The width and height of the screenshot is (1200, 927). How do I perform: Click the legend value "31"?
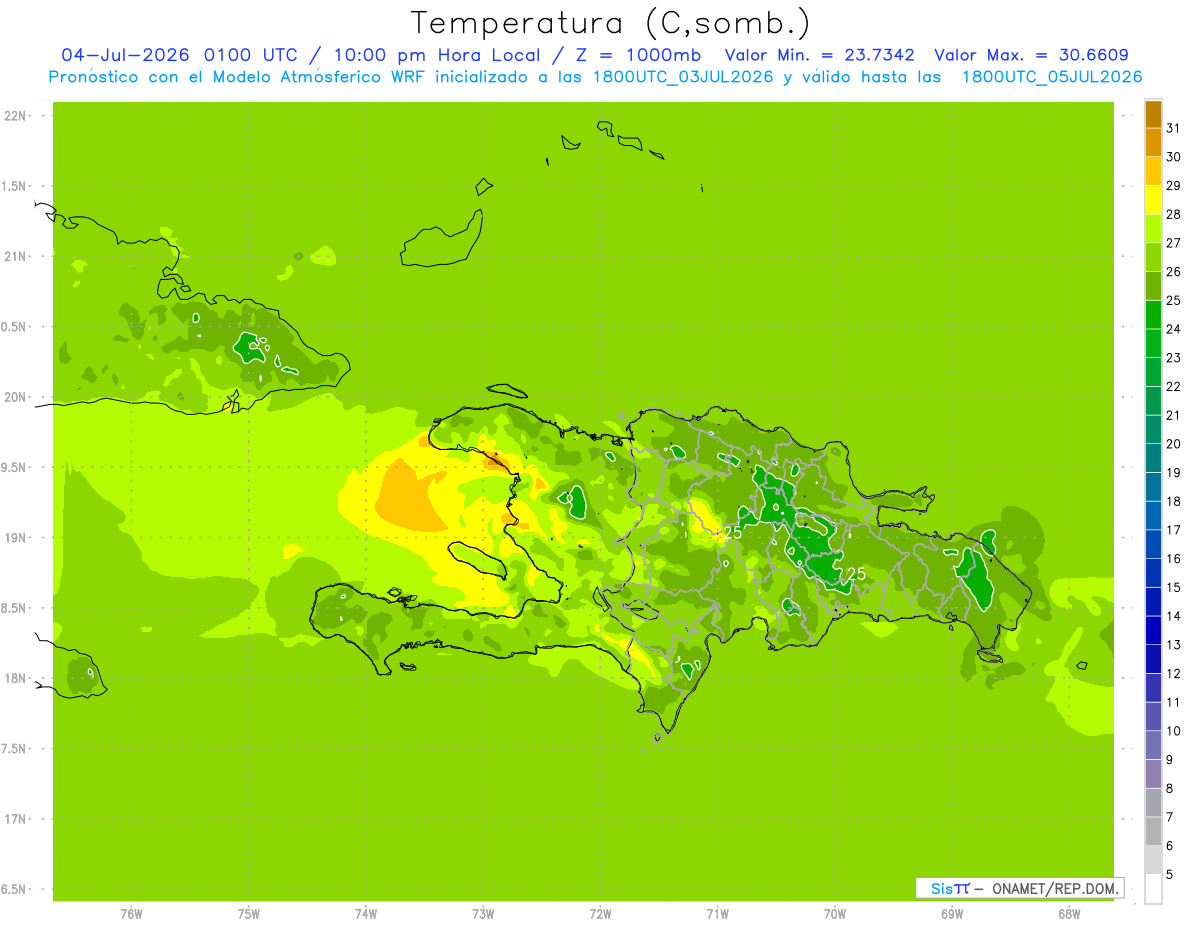[x=1174, y=128]
